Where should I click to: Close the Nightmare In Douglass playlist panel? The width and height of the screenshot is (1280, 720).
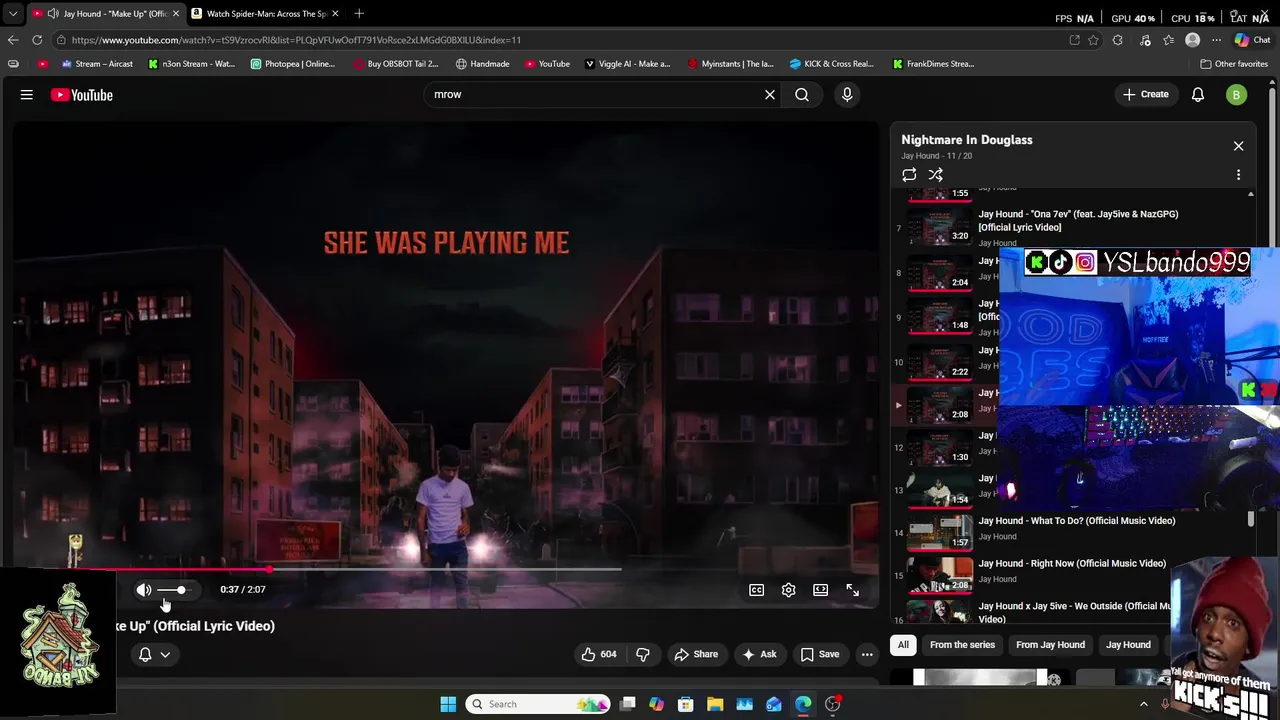pyautogui.click(x=1238, y=146)
